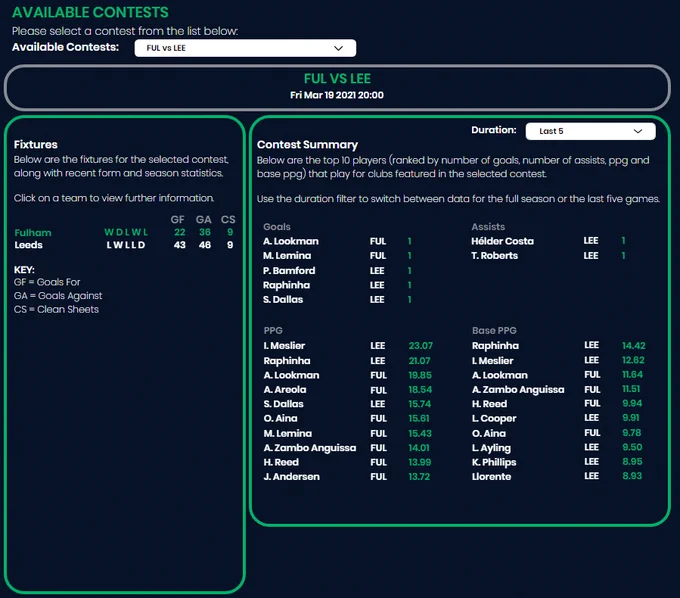Viewport: 680px width, 598px height.
Task: Open the Duration dropdown set to Last 5
Action: click(x=590, y=131)
